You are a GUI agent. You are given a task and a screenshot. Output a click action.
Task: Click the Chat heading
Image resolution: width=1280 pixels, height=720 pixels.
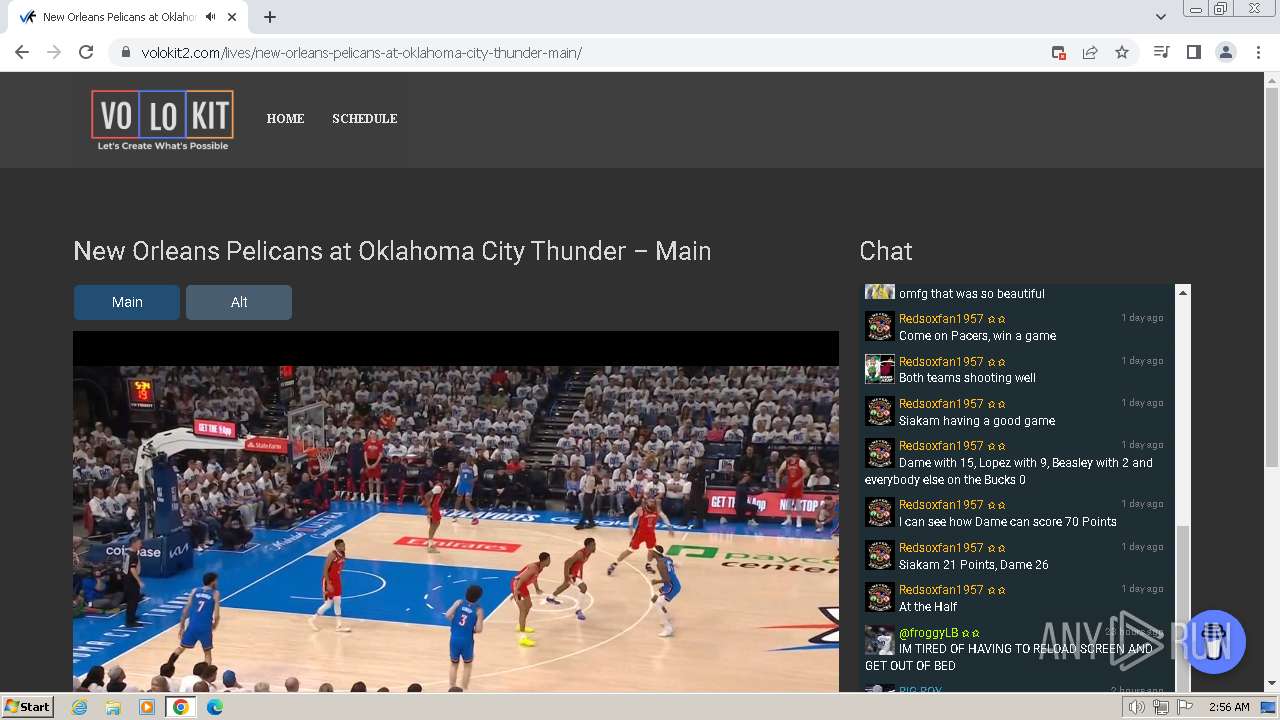tap(886, 251)
